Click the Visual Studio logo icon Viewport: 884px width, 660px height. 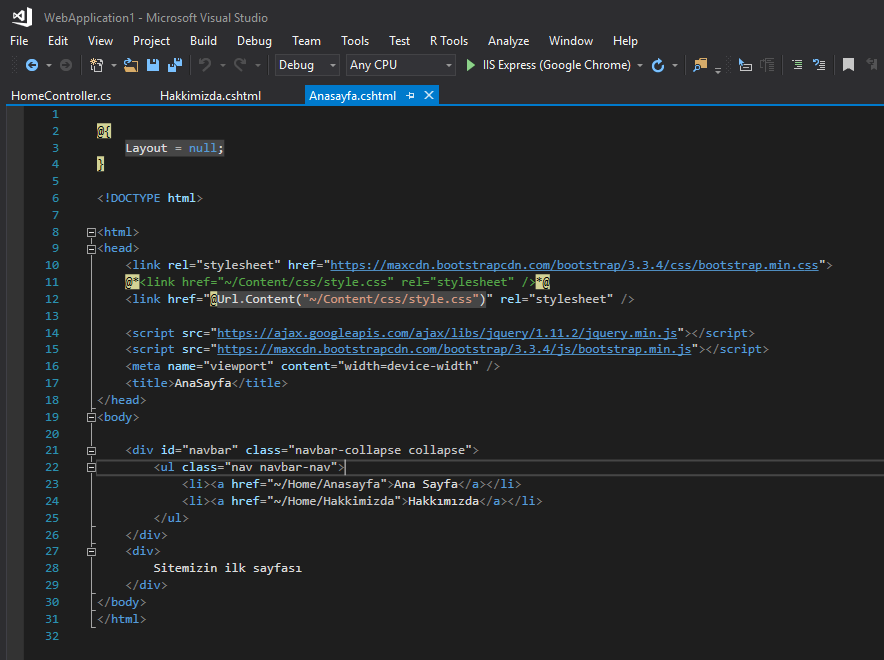point(23,17)
